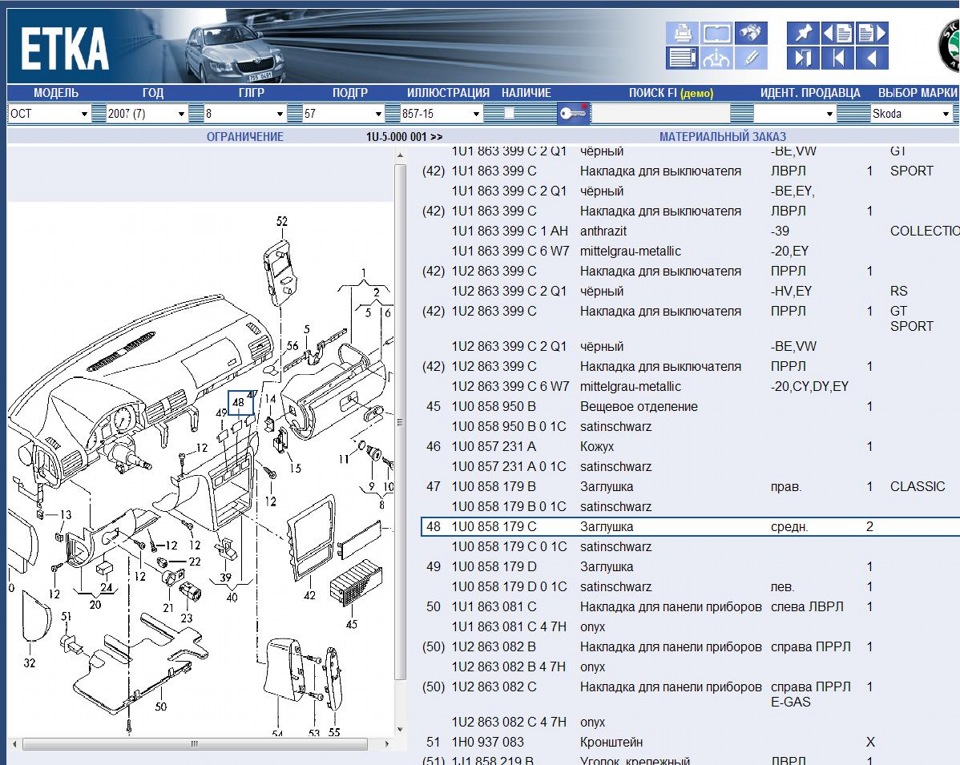
Task: Click the 1U-5-000 001 >> restriction link
Action: click(x=404, y=136)
